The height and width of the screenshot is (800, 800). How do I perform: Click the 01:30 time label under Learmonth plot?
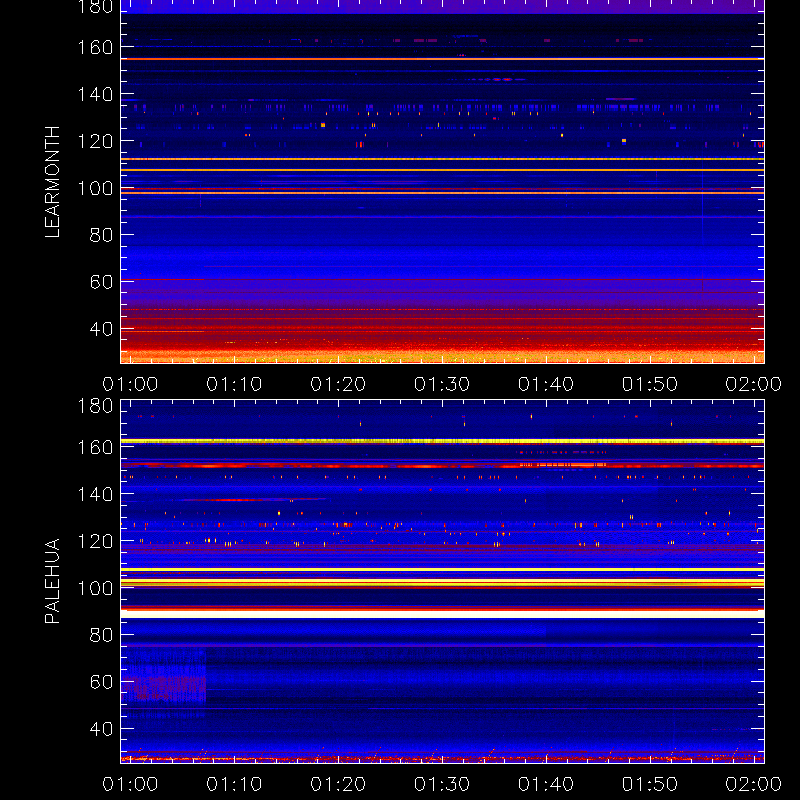[442, 384]
